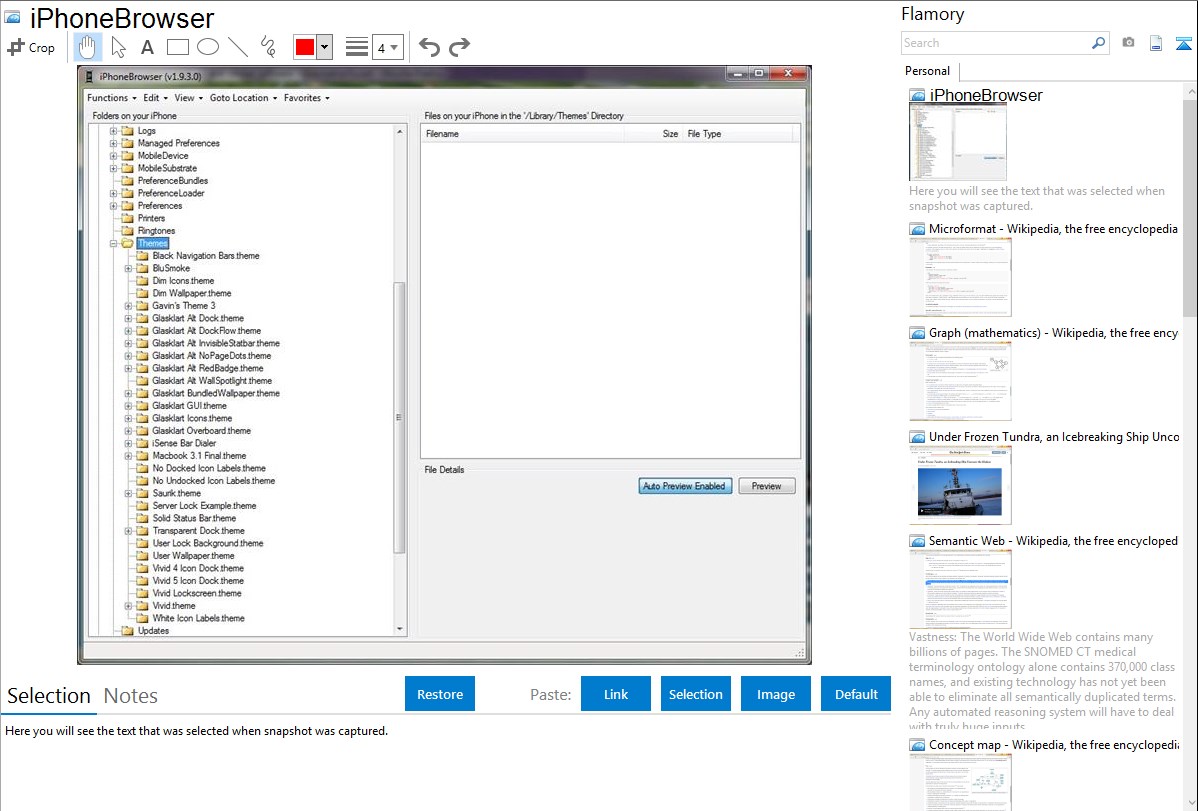Select the Crop tool

click(x=31, y=47)
